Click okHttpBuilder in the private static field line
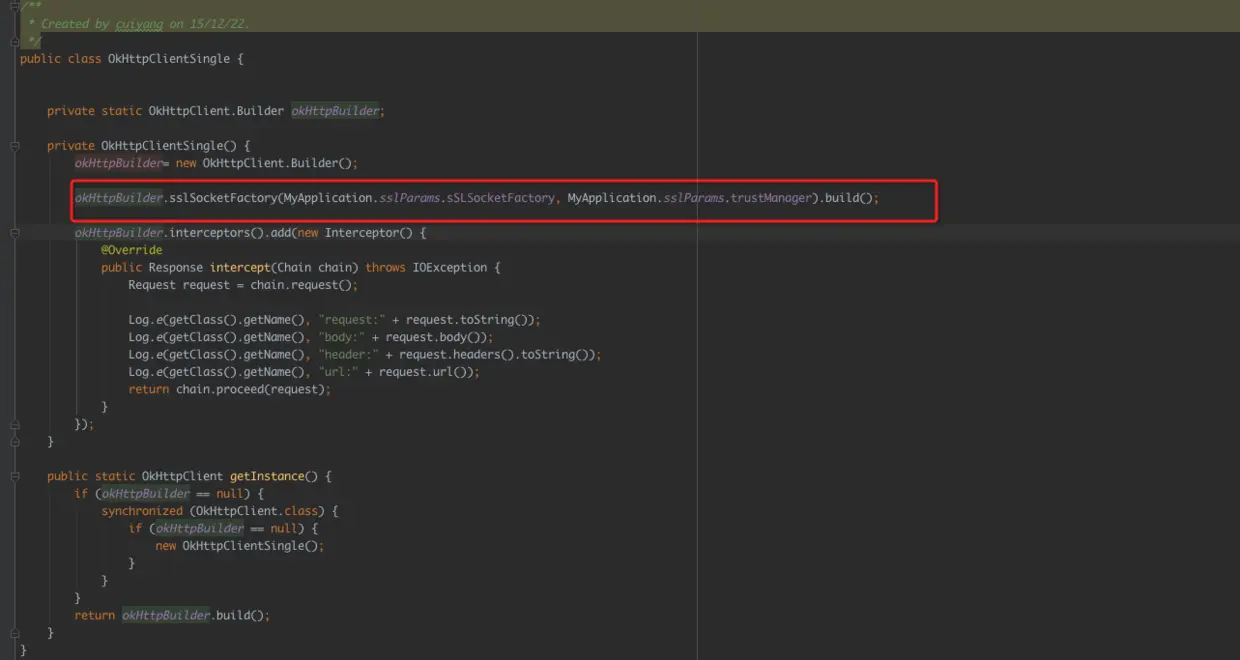The height and width of the screenshot is (660, 1240). coord(335,111)
